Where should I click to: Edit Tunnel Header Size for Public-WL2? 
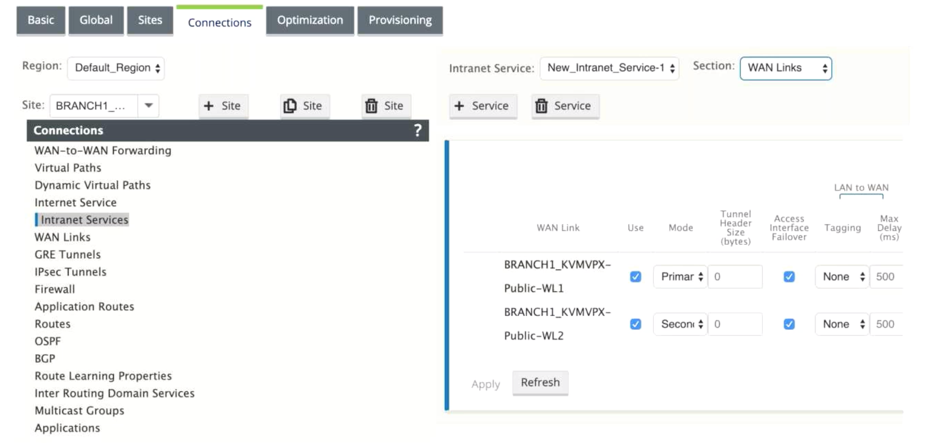tap(735, 324)
